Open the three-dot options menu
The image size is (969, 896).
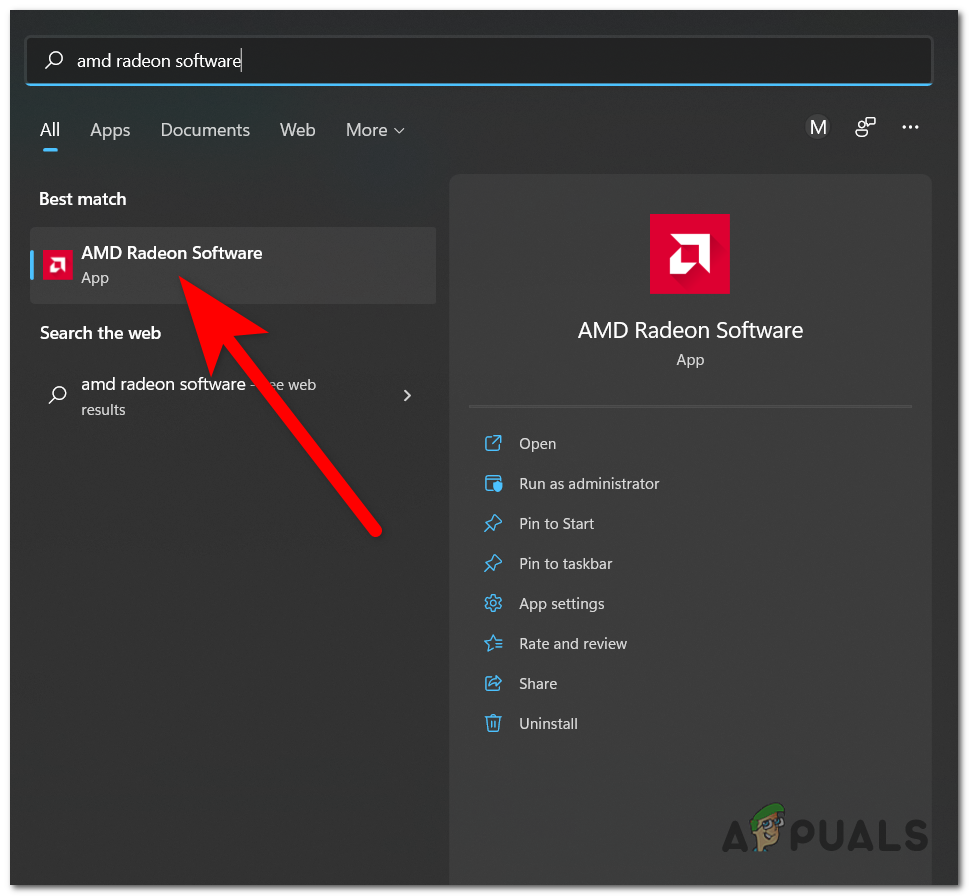click(910, 127)
